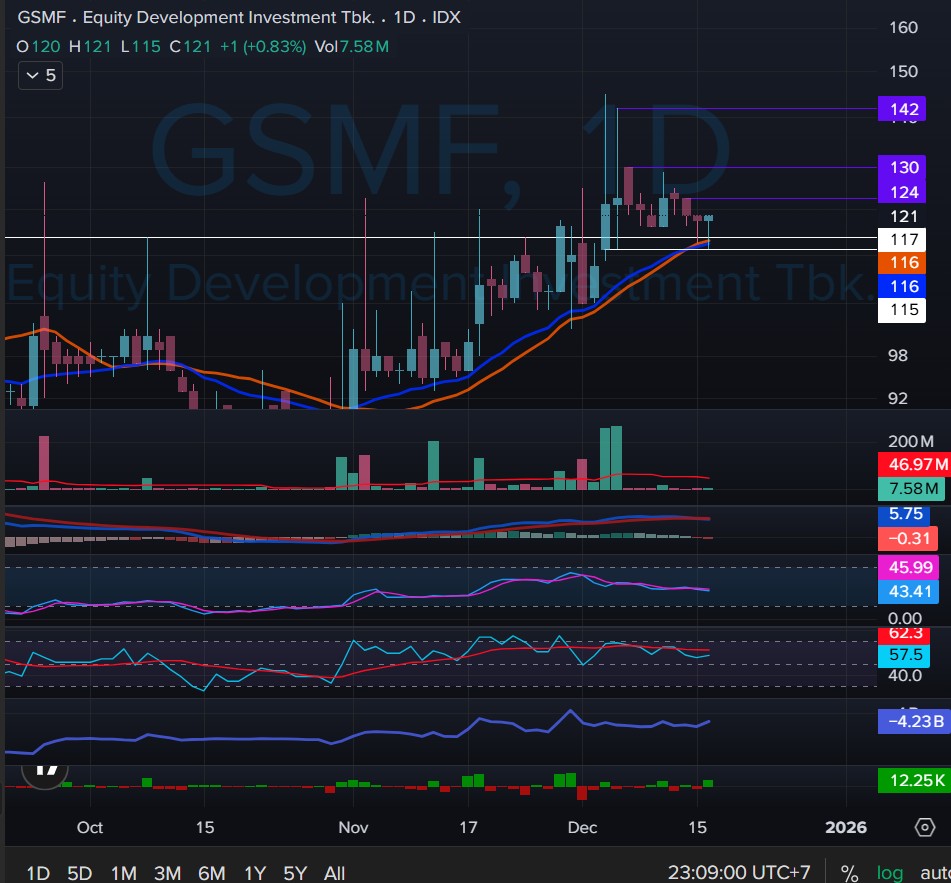This screenshot has width=951, height=883.
Task: Toggle log scale mode
Action: pyautogui.click(x=890, y=873)
